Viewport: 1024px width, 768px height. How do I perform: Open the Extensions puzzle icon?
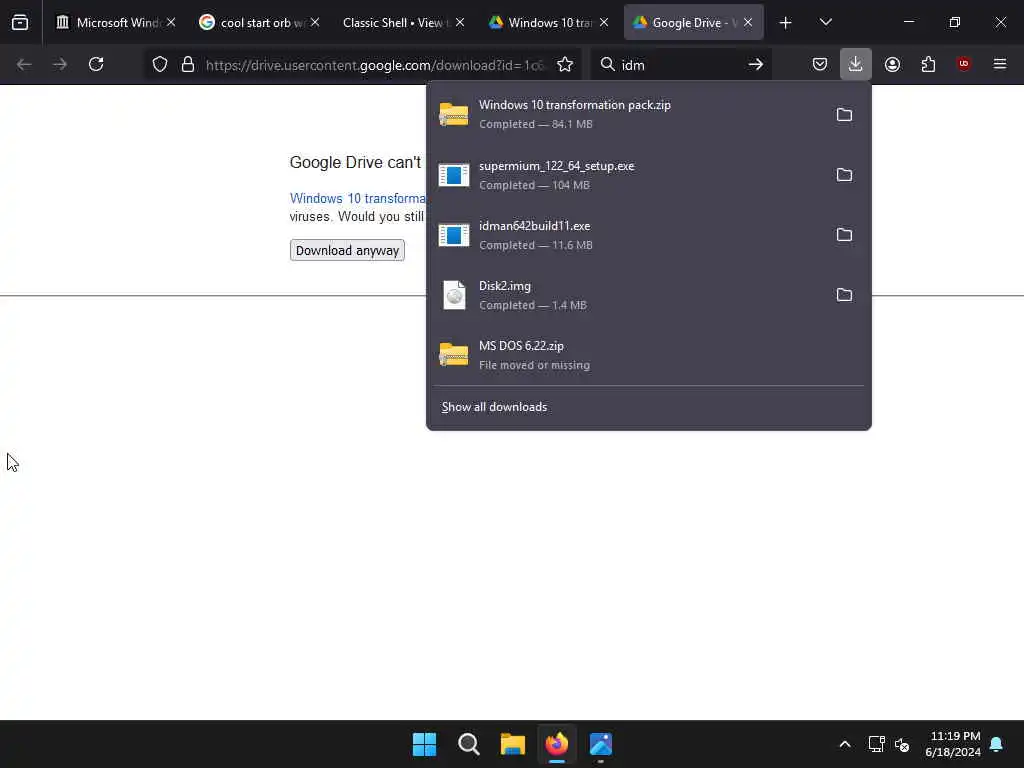point(928,64)
